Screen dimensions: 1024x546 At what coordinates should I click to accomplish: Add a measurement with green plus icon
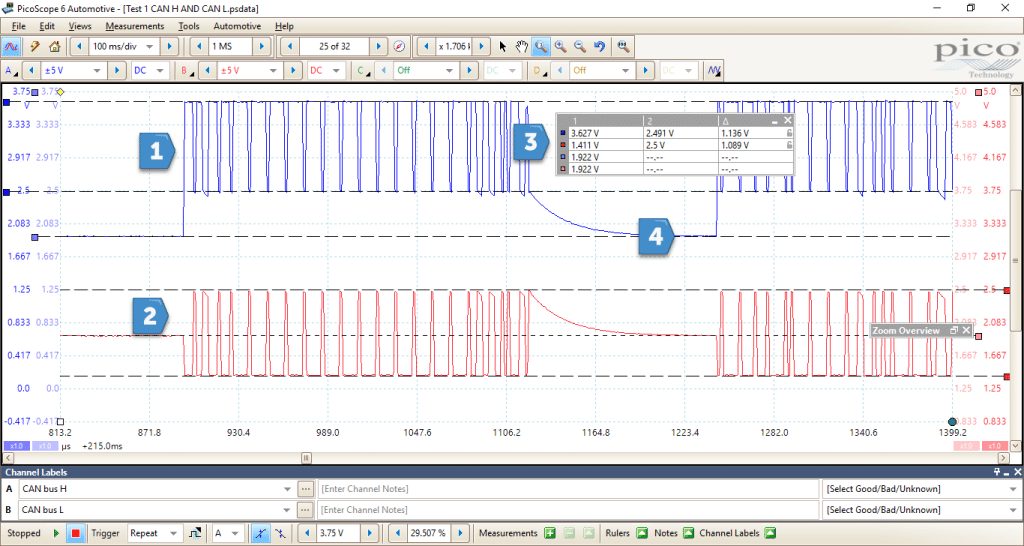(550, 533)
